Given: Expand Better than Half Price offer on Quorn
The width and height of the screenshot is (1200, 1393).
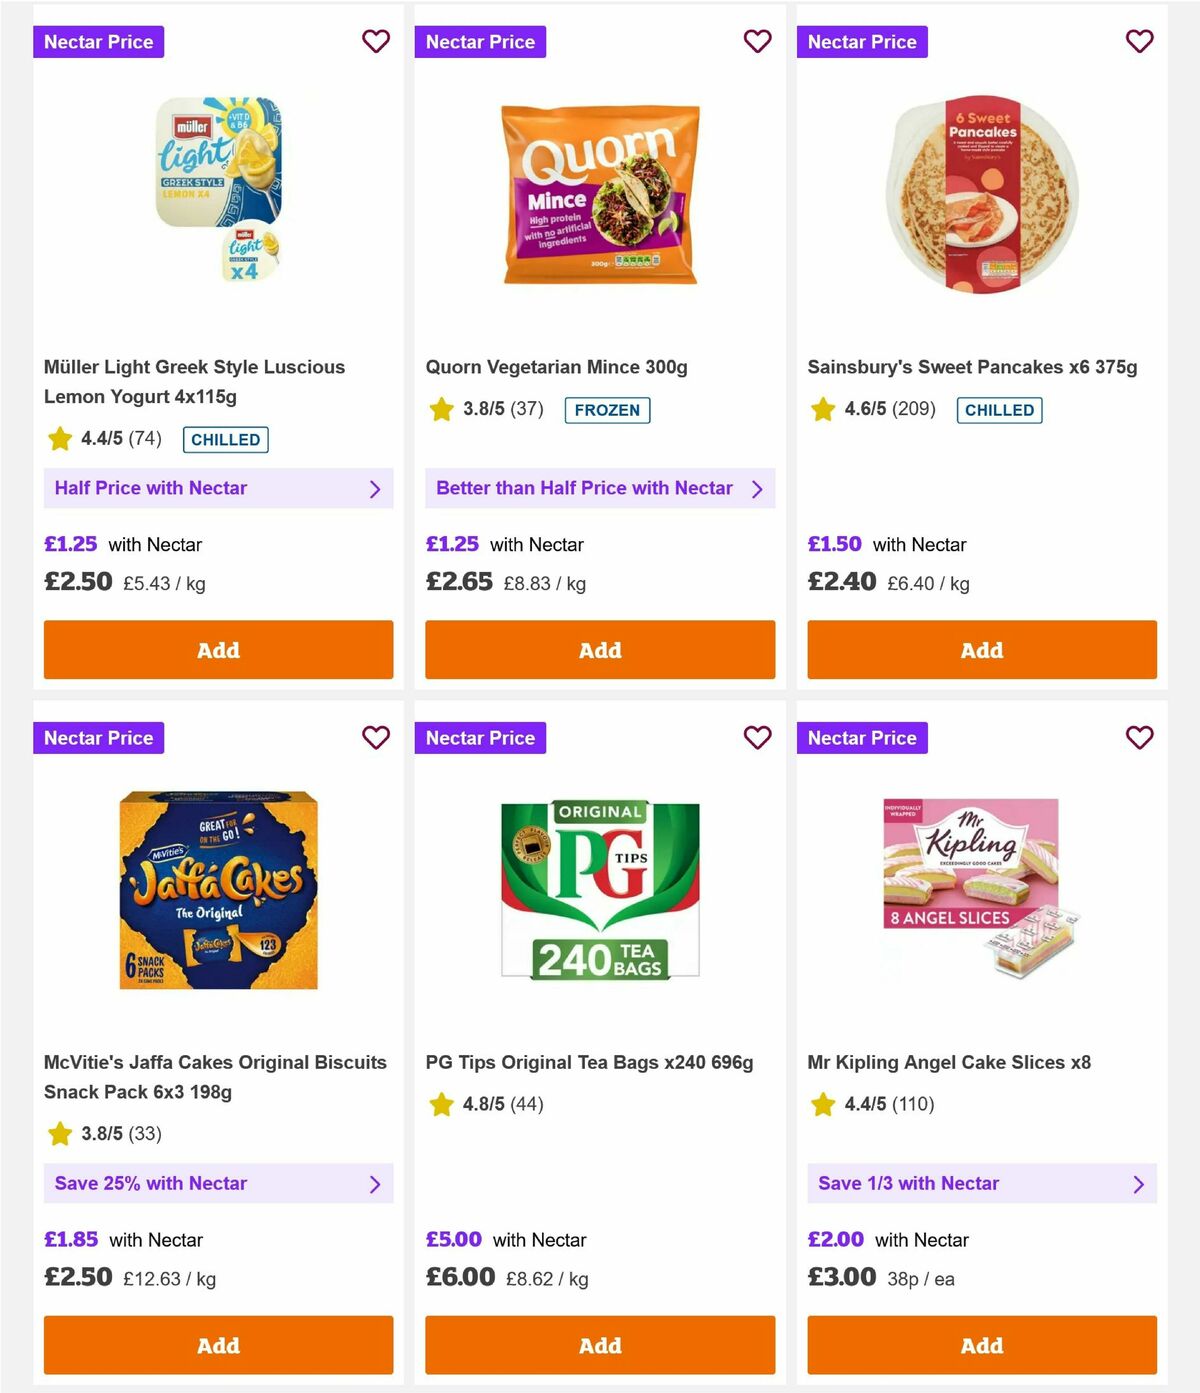Looking at the screenshot, I should pyautogui.click(x=600, y=488).
